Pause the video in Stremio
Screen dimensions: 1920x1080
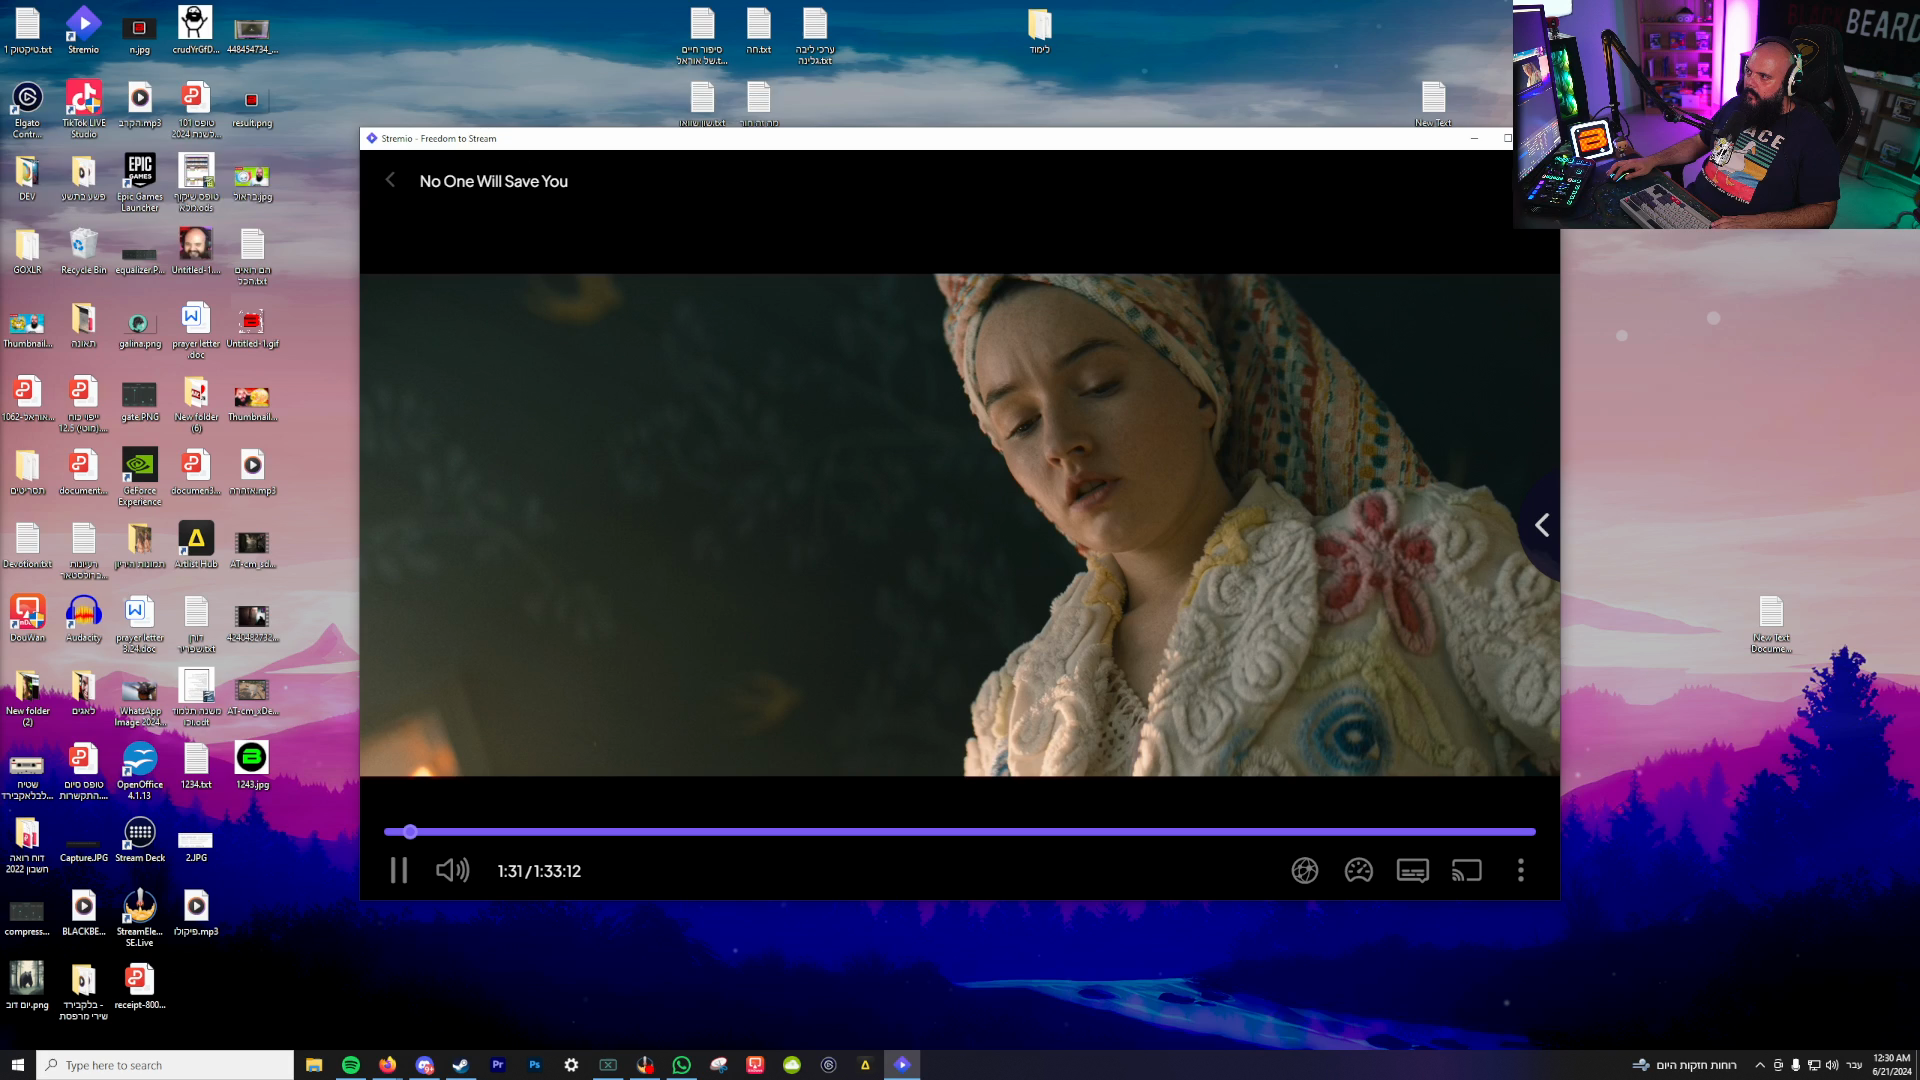[x=398, y=871]
